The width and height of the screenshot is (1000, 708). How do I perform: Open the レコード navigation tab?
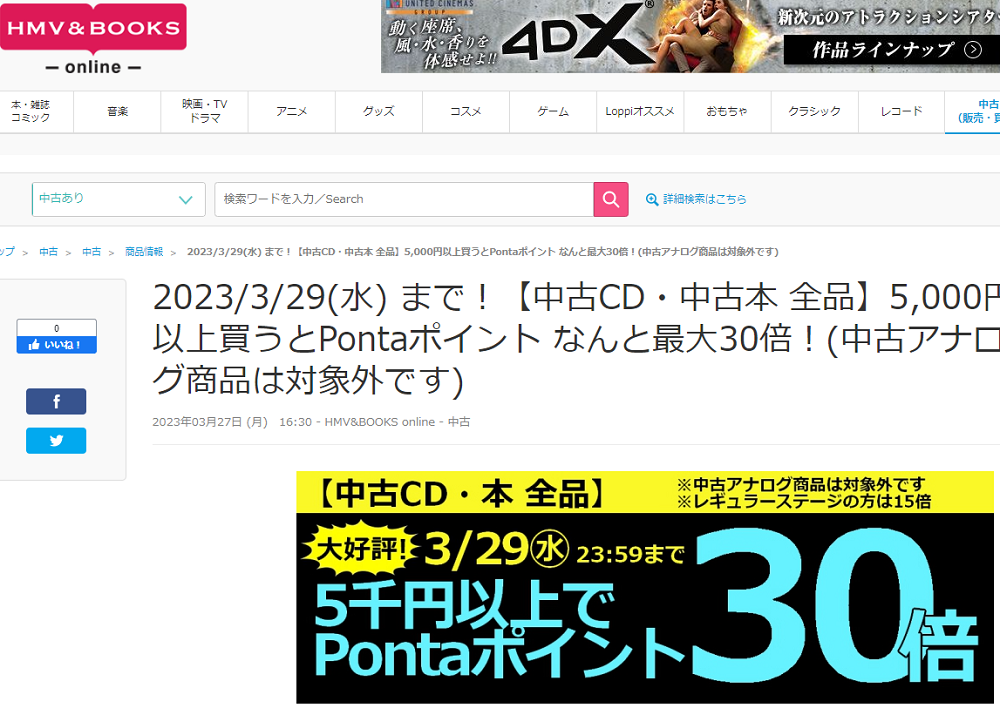coord(901,112)
